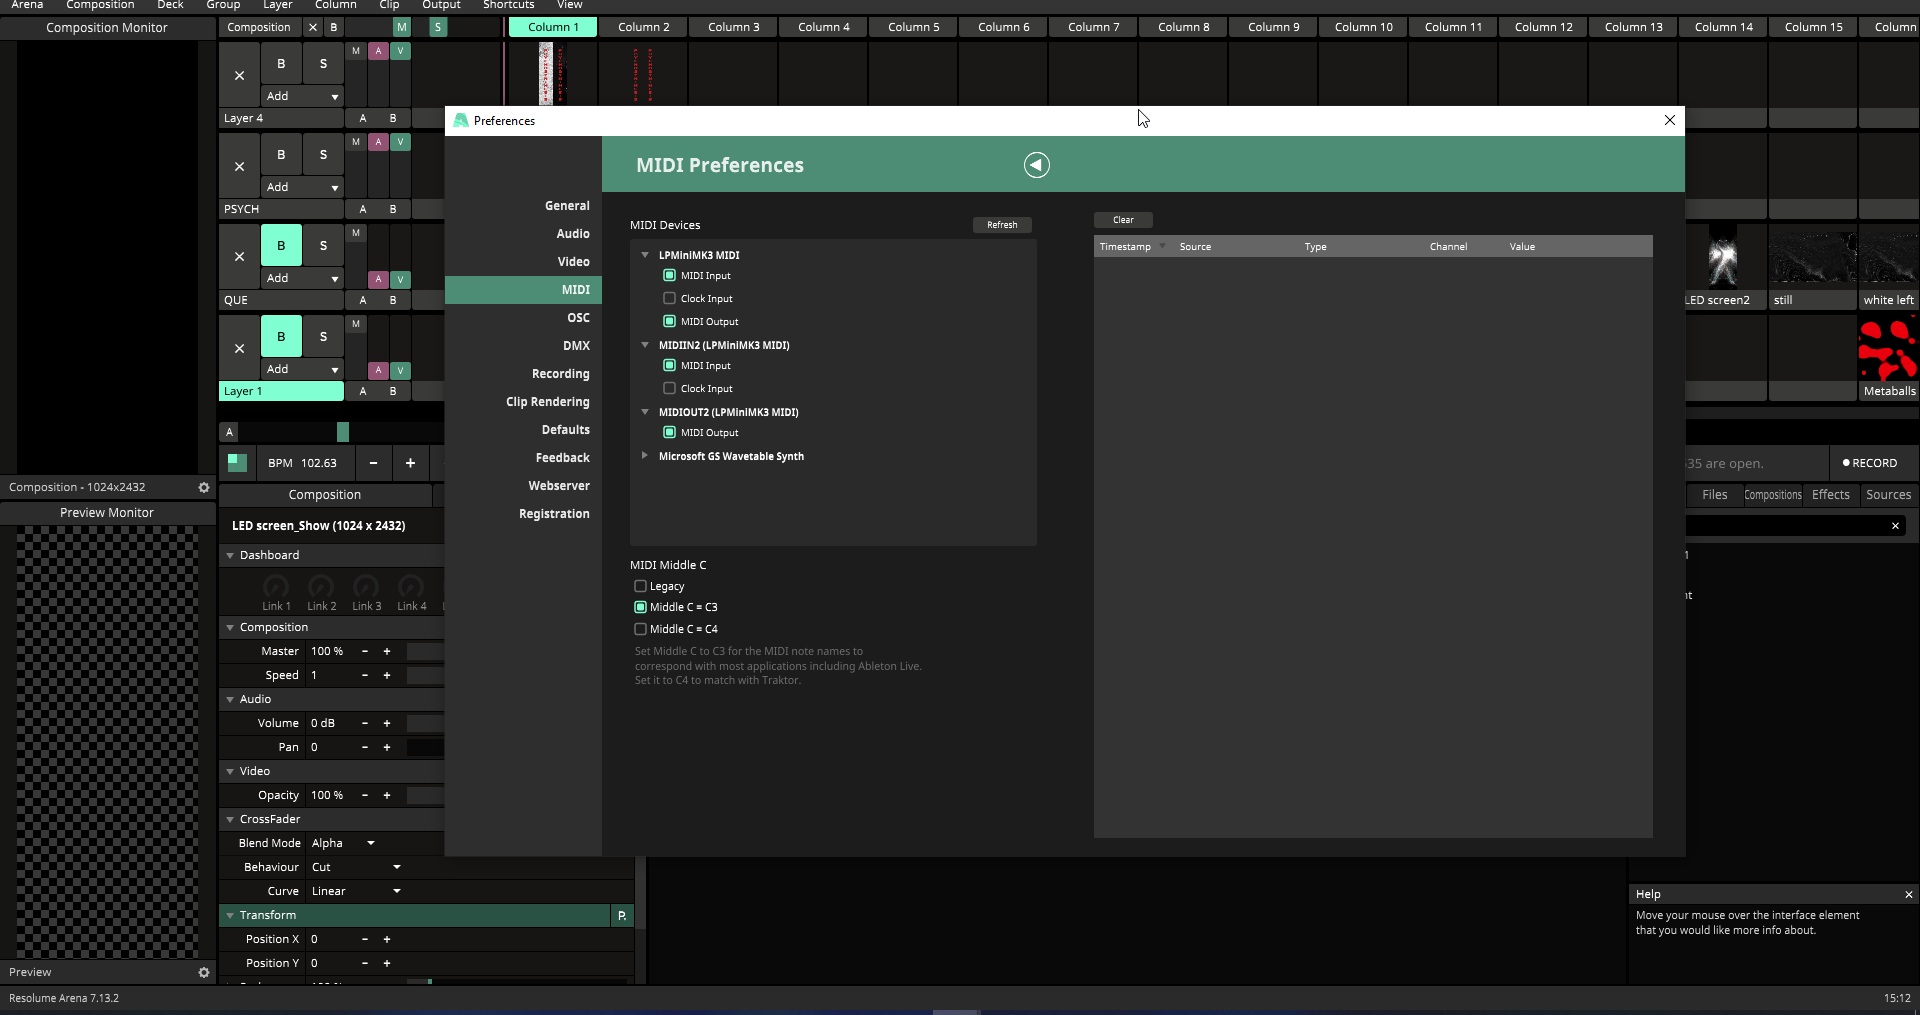Toggle Bypass on the QUE layer
The image size is (1920, 1015).
(281, 246)
